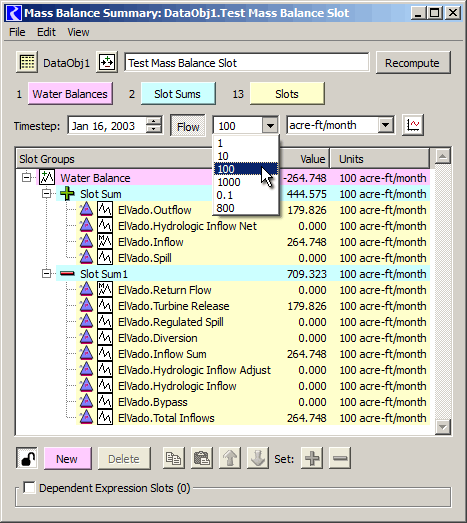467x523 pixels.
Task: Click the copy icon in bottom toolbar
Action: click(173, 458)
